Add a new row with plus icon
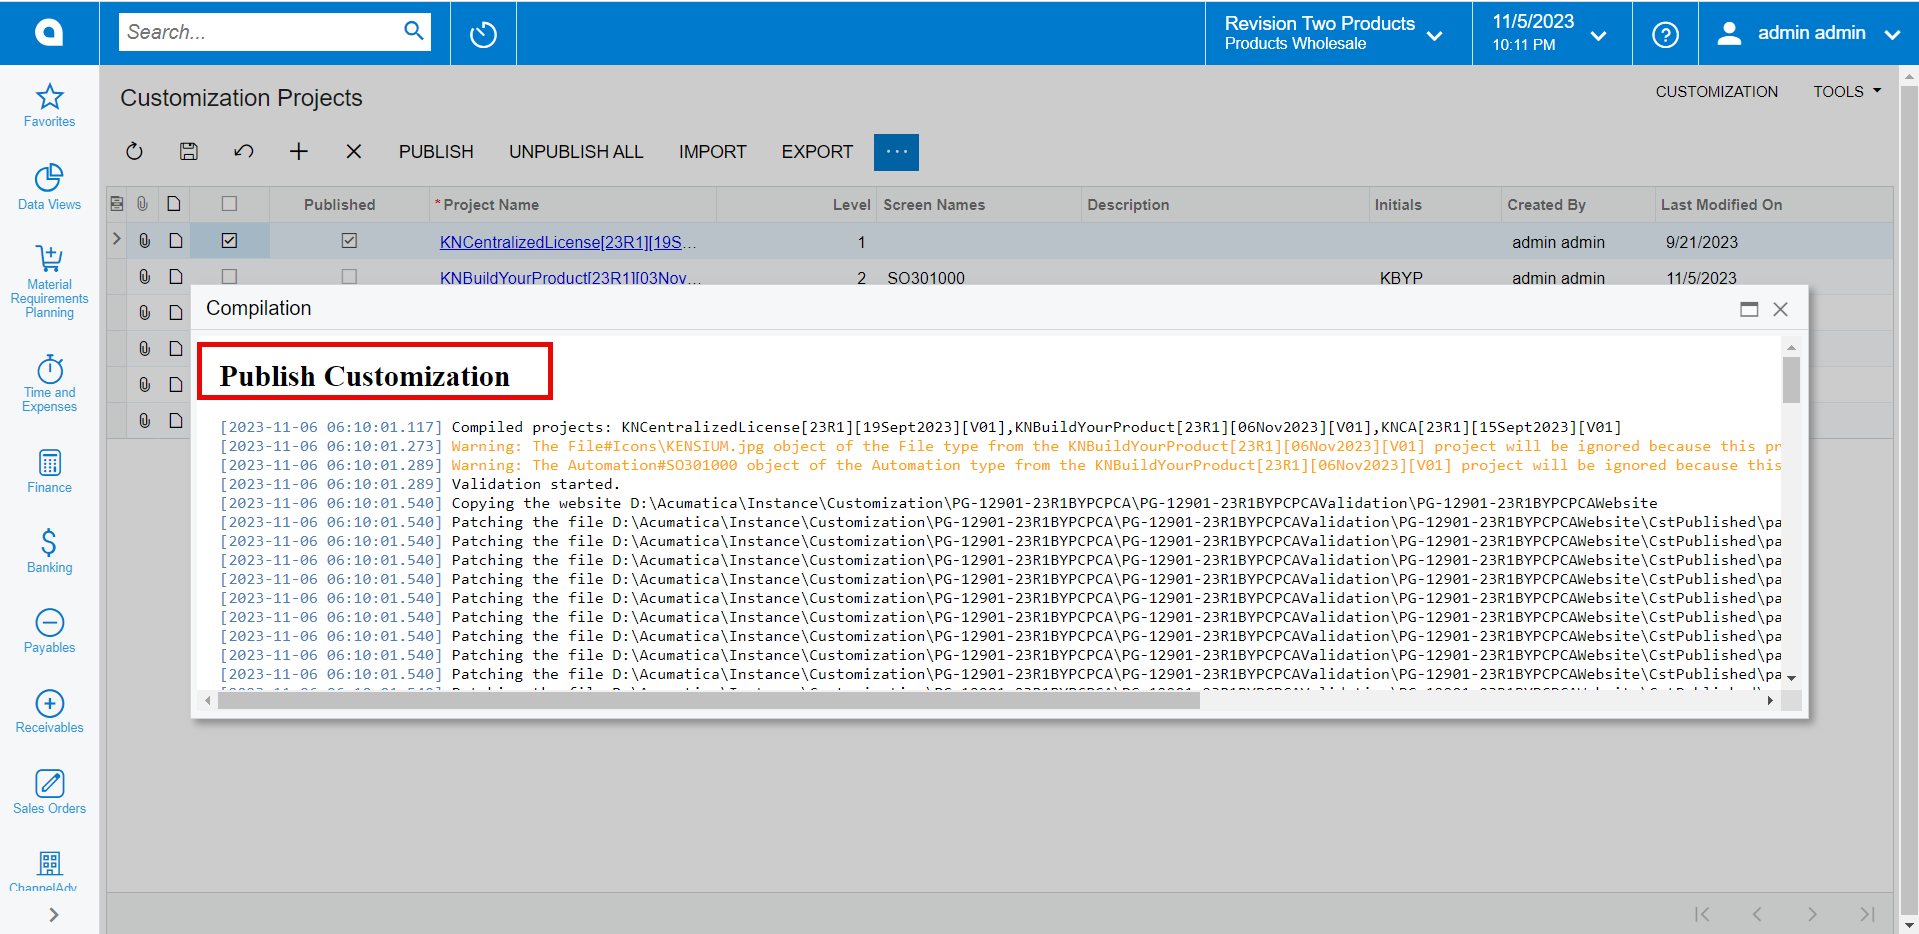 (299, 151)
